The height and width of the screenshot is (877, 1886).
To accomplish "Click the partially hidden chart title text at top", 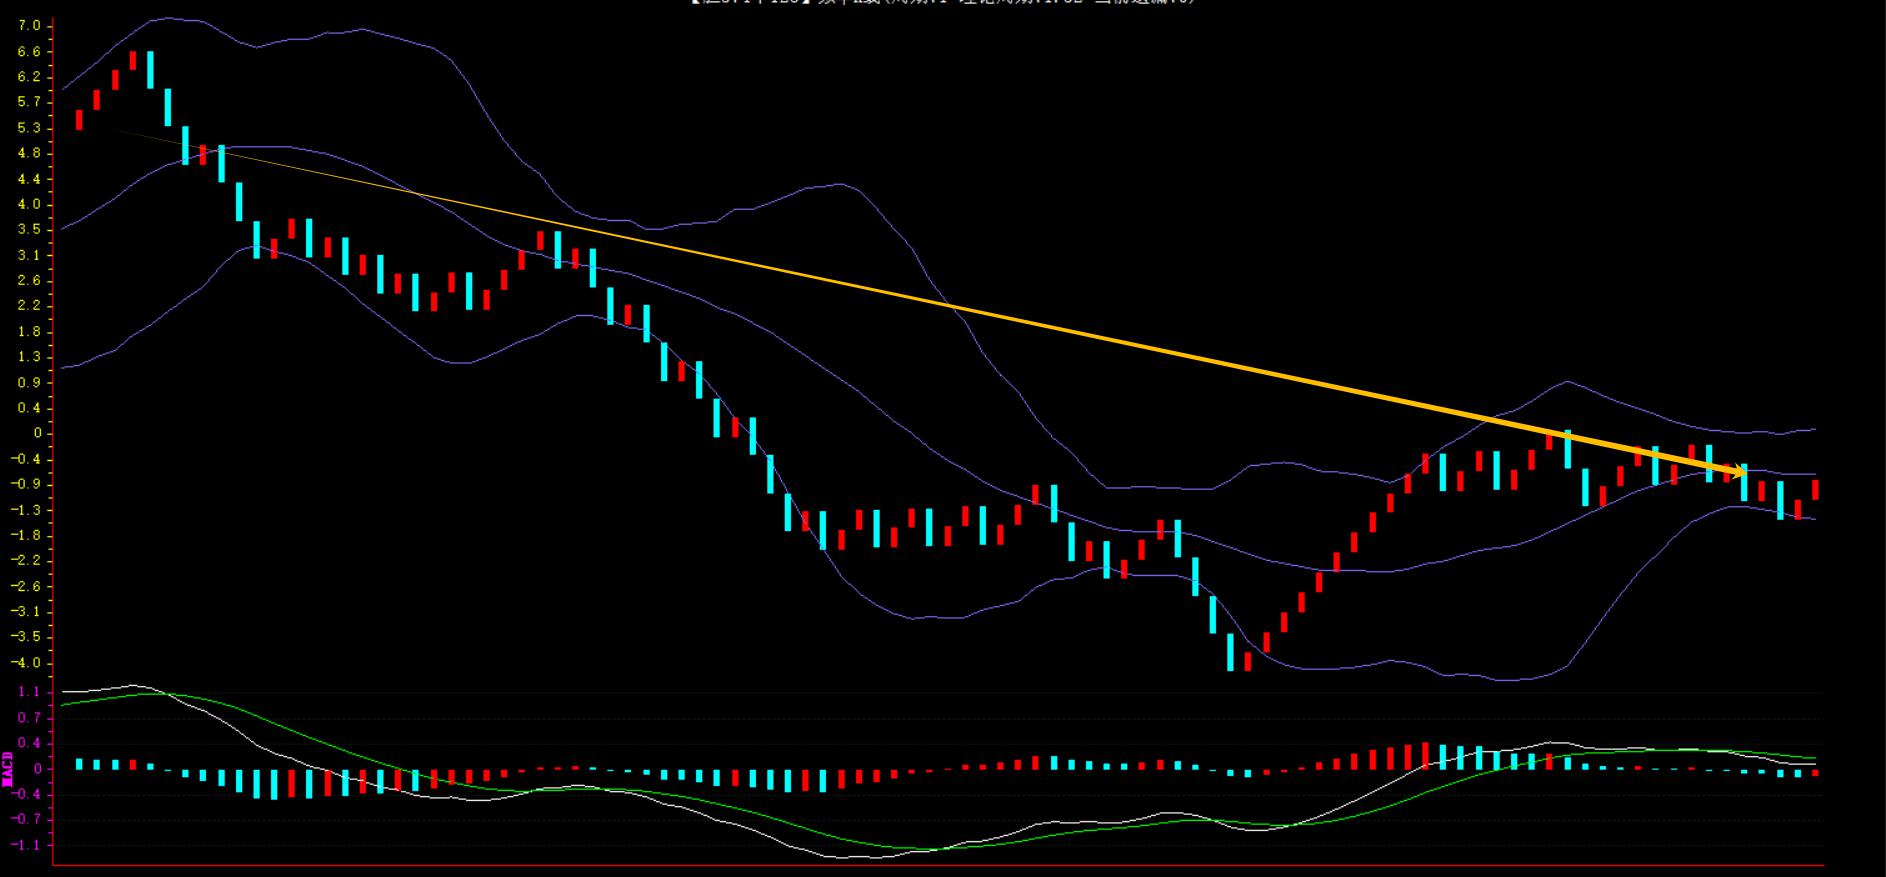I will click(942, 3).
